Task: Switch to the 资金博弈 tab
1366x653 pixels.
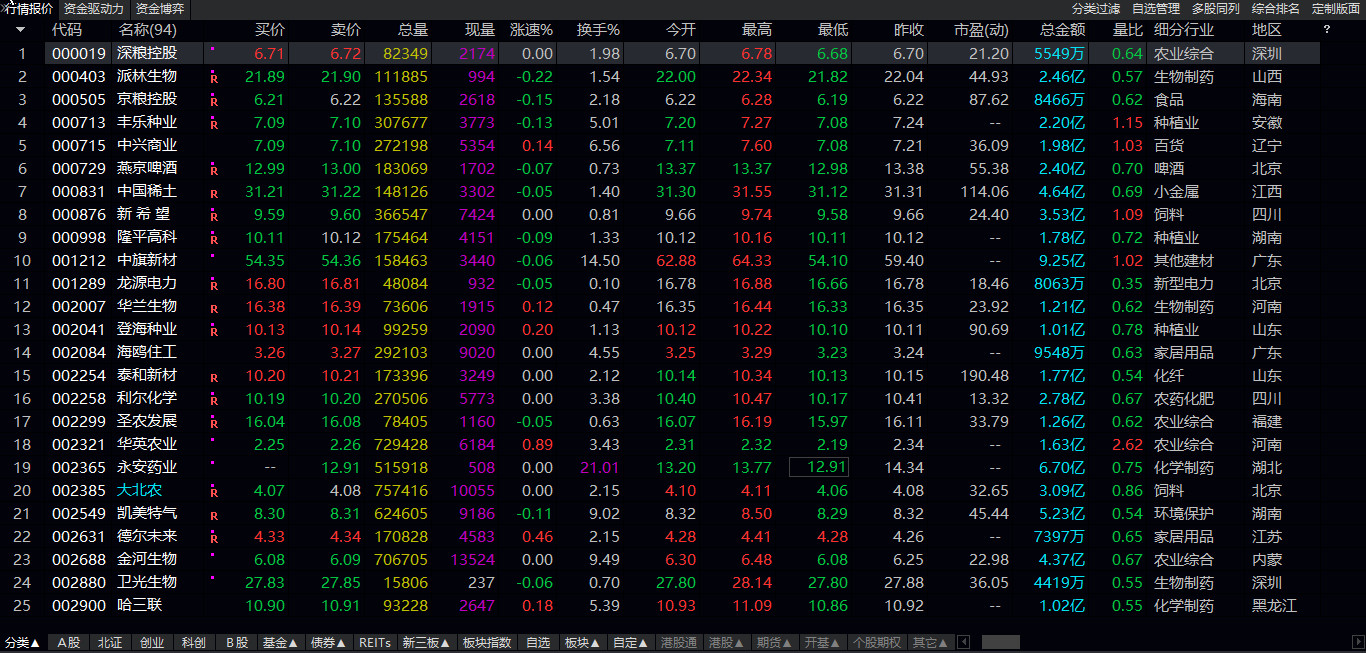Action: (x=159, y=9)
